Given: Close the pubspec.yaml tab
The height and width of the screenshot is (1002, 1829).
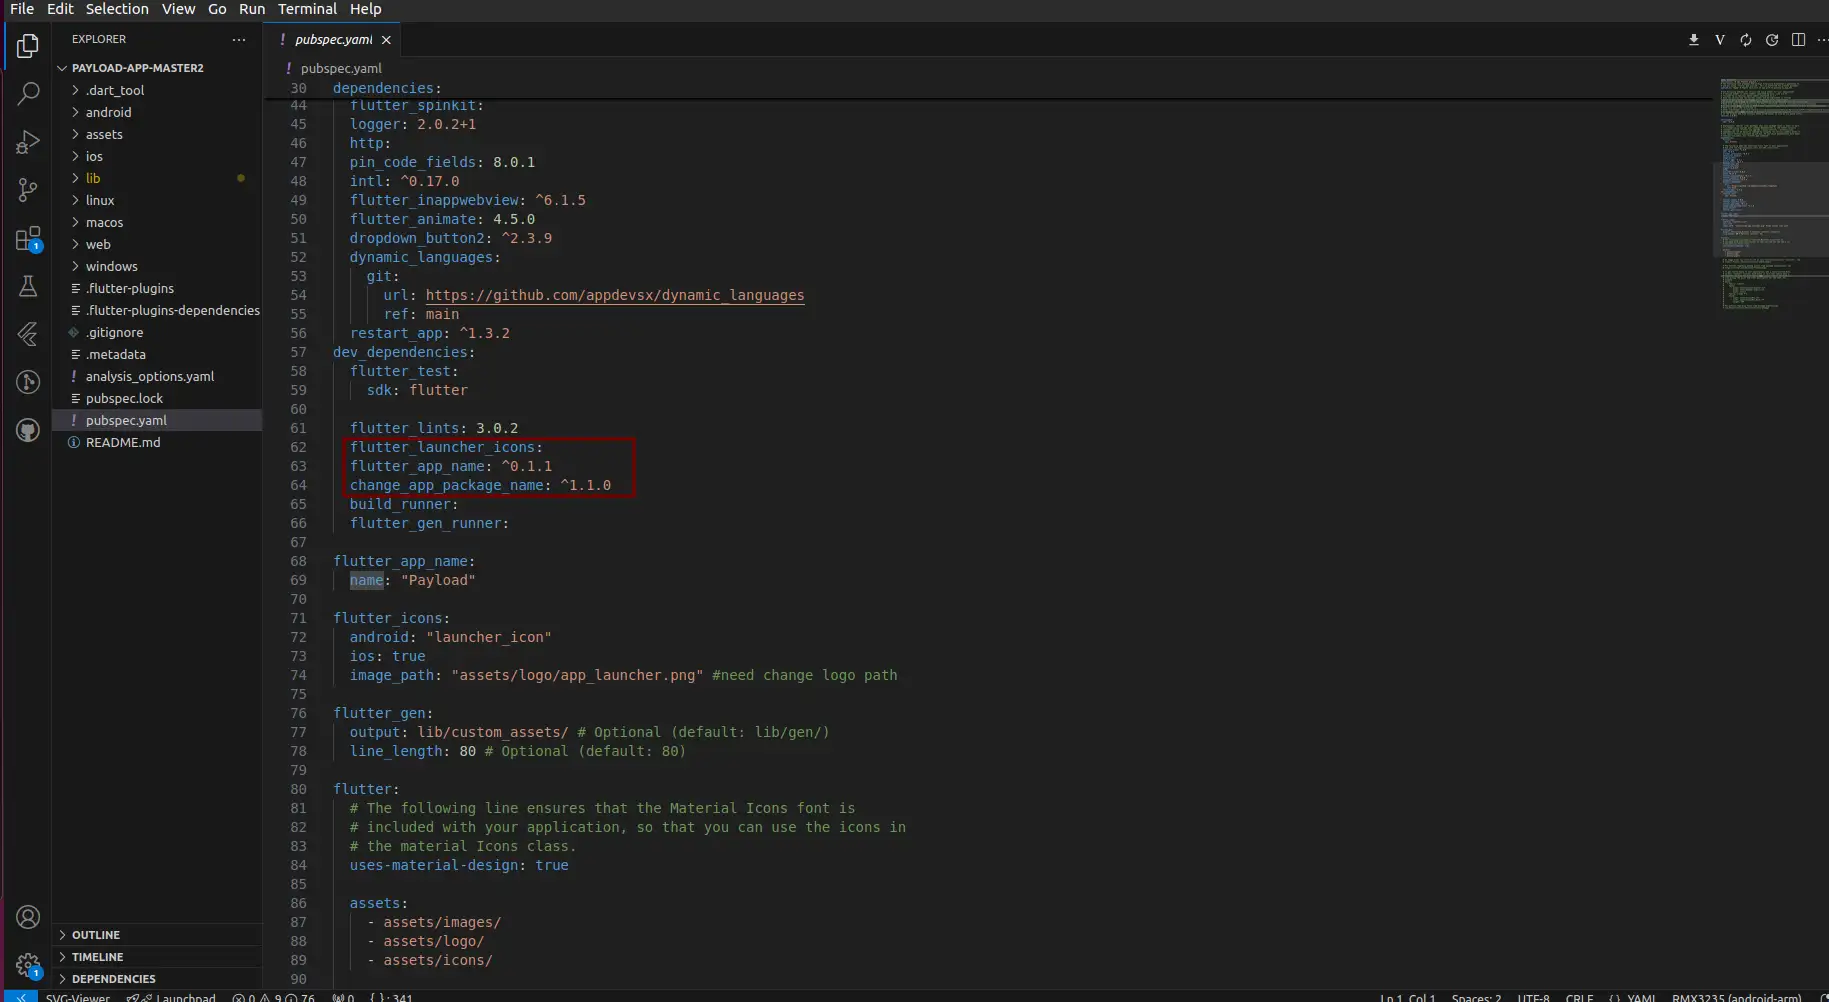Looking at the screenshot, I should pos(386,40).
